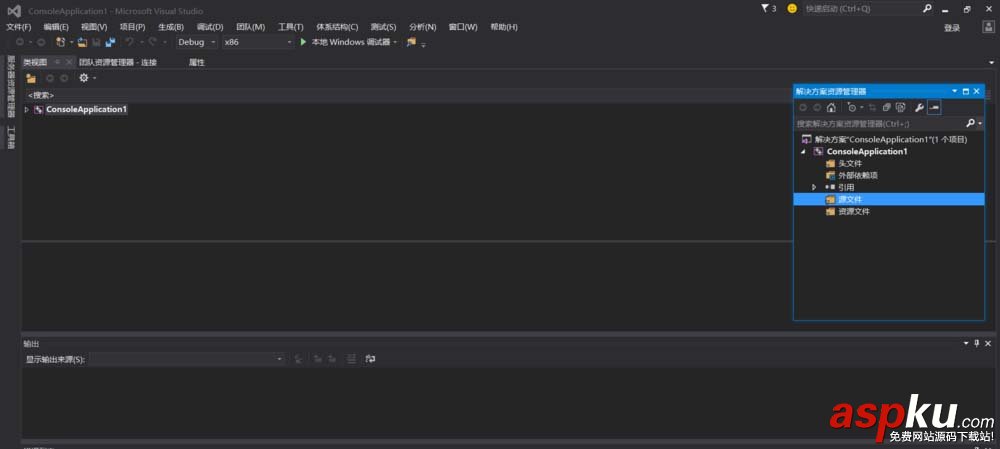This screenshot has width=1000, height=449.
Task: Click Solution Explorer home icon
Action: coord(831,108)
